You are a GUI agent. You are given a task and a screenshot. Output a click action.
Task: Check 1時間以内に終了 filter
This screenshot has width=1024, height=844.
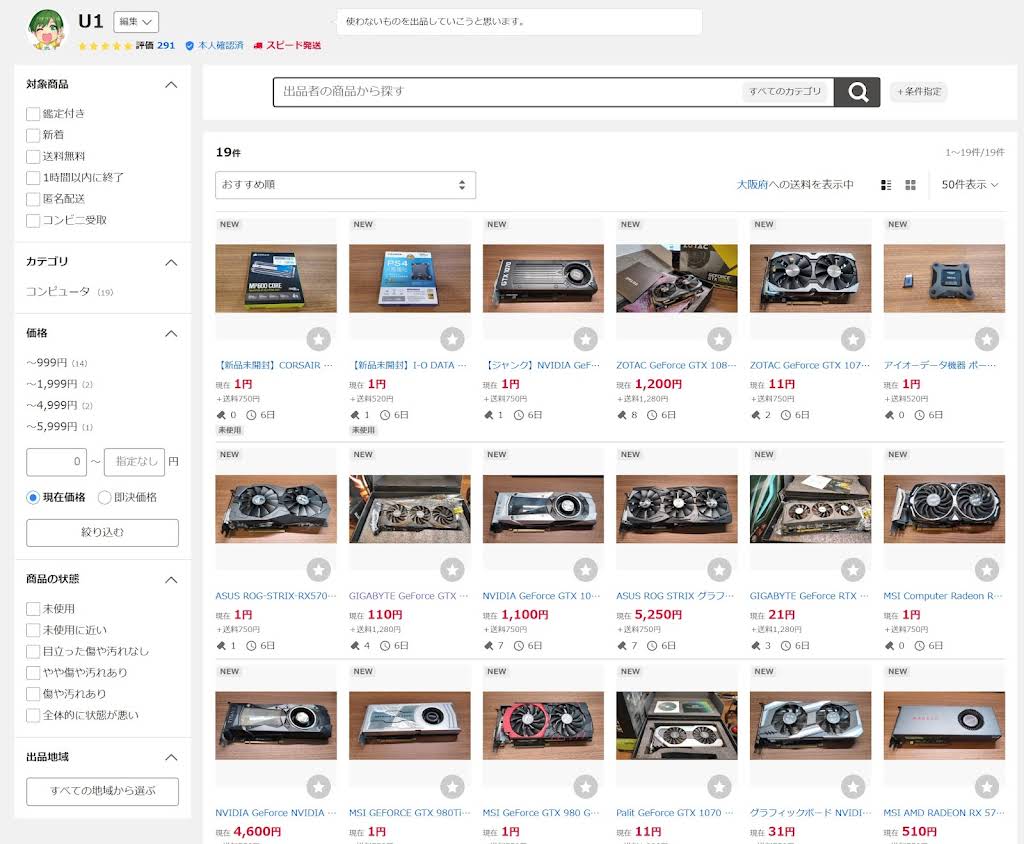pos(33,178)
